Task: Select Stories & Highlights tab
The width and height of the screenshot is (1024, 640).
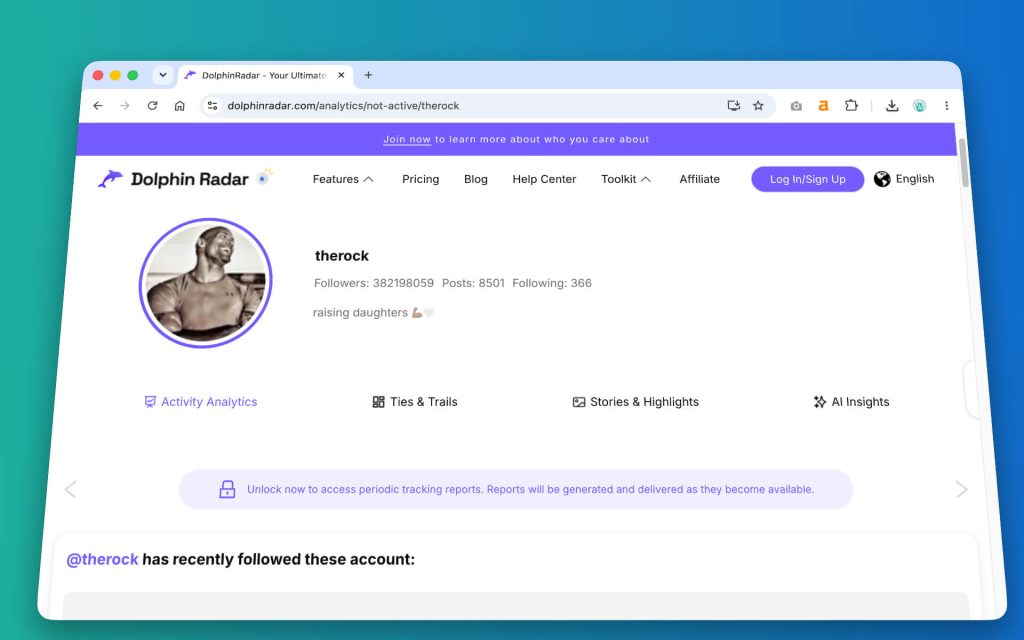Action: (635, 402)
